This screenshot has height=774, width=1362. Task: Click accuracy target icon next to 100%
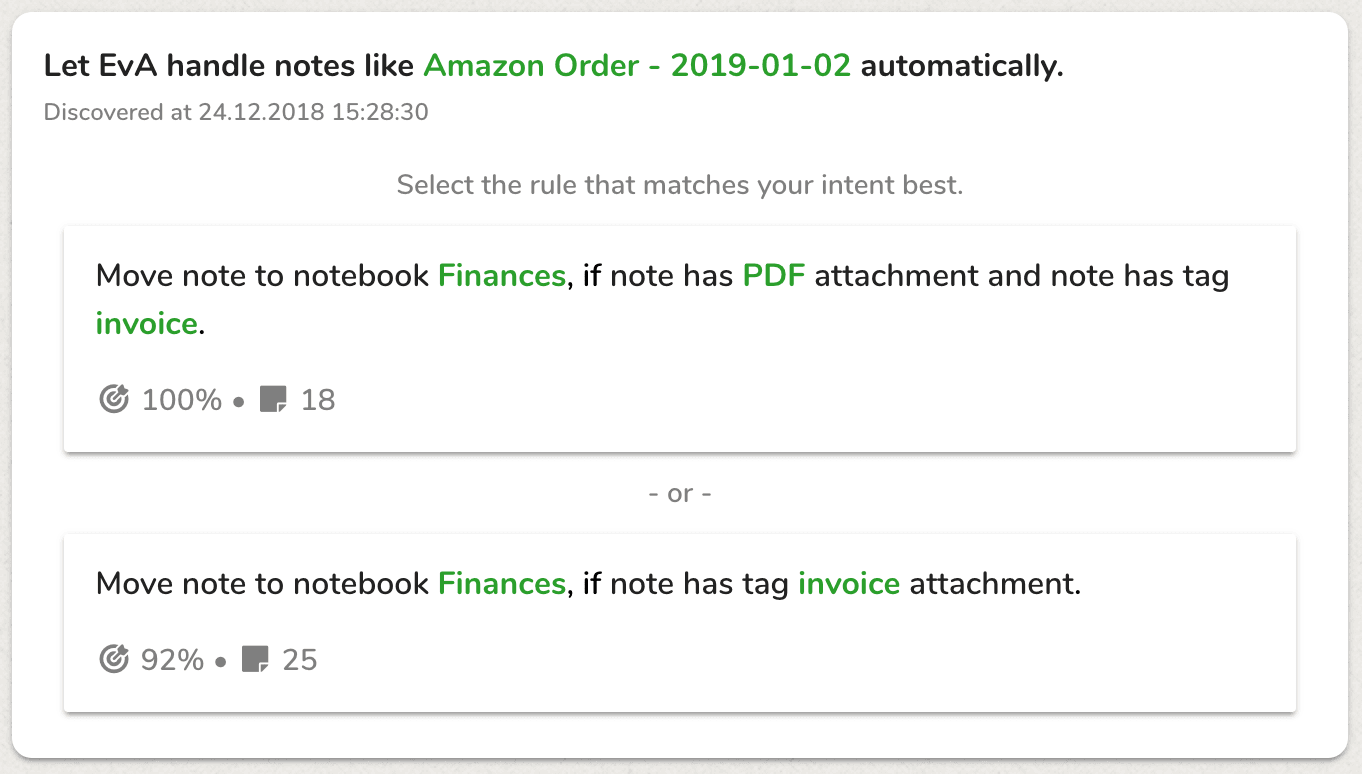[x=115, y=400]
